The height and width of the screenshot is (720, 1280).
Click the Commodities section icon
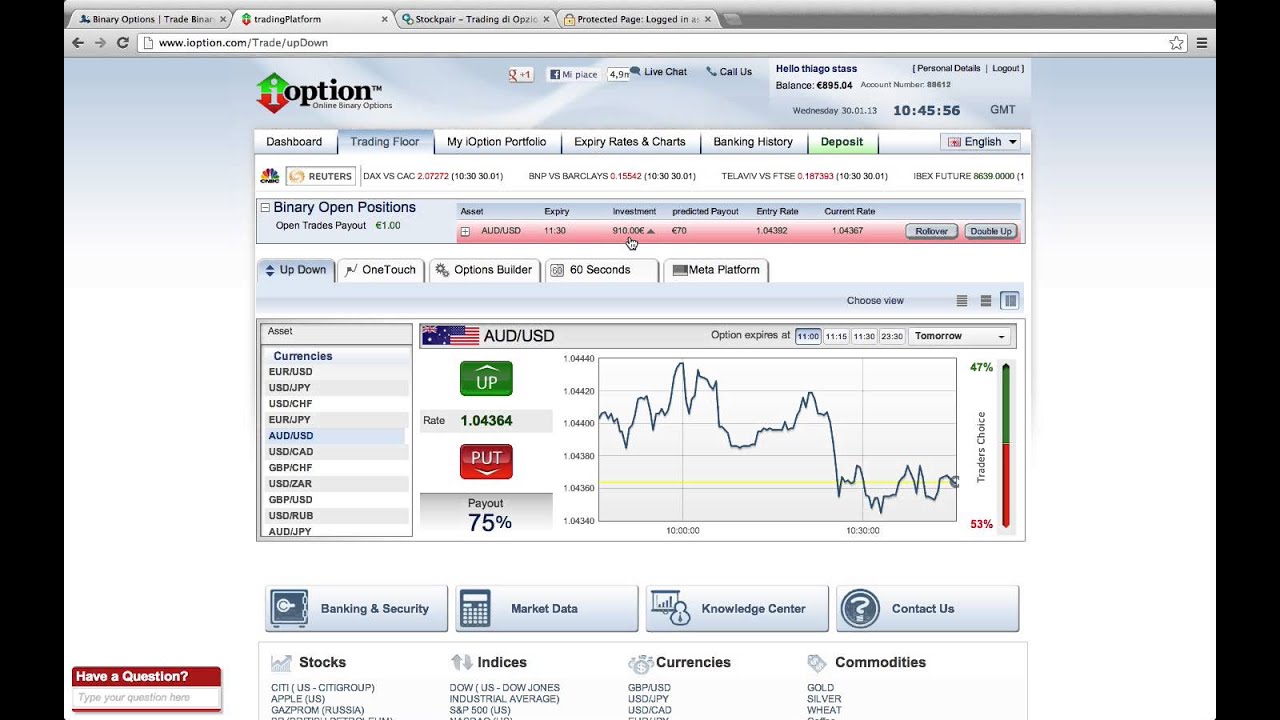coord(817,662)
